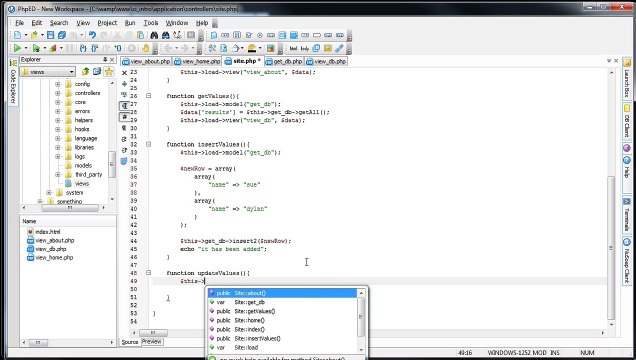Open the Terminals side panel
The height and width of the screenshot is (360, 636).
click(627, 215)
